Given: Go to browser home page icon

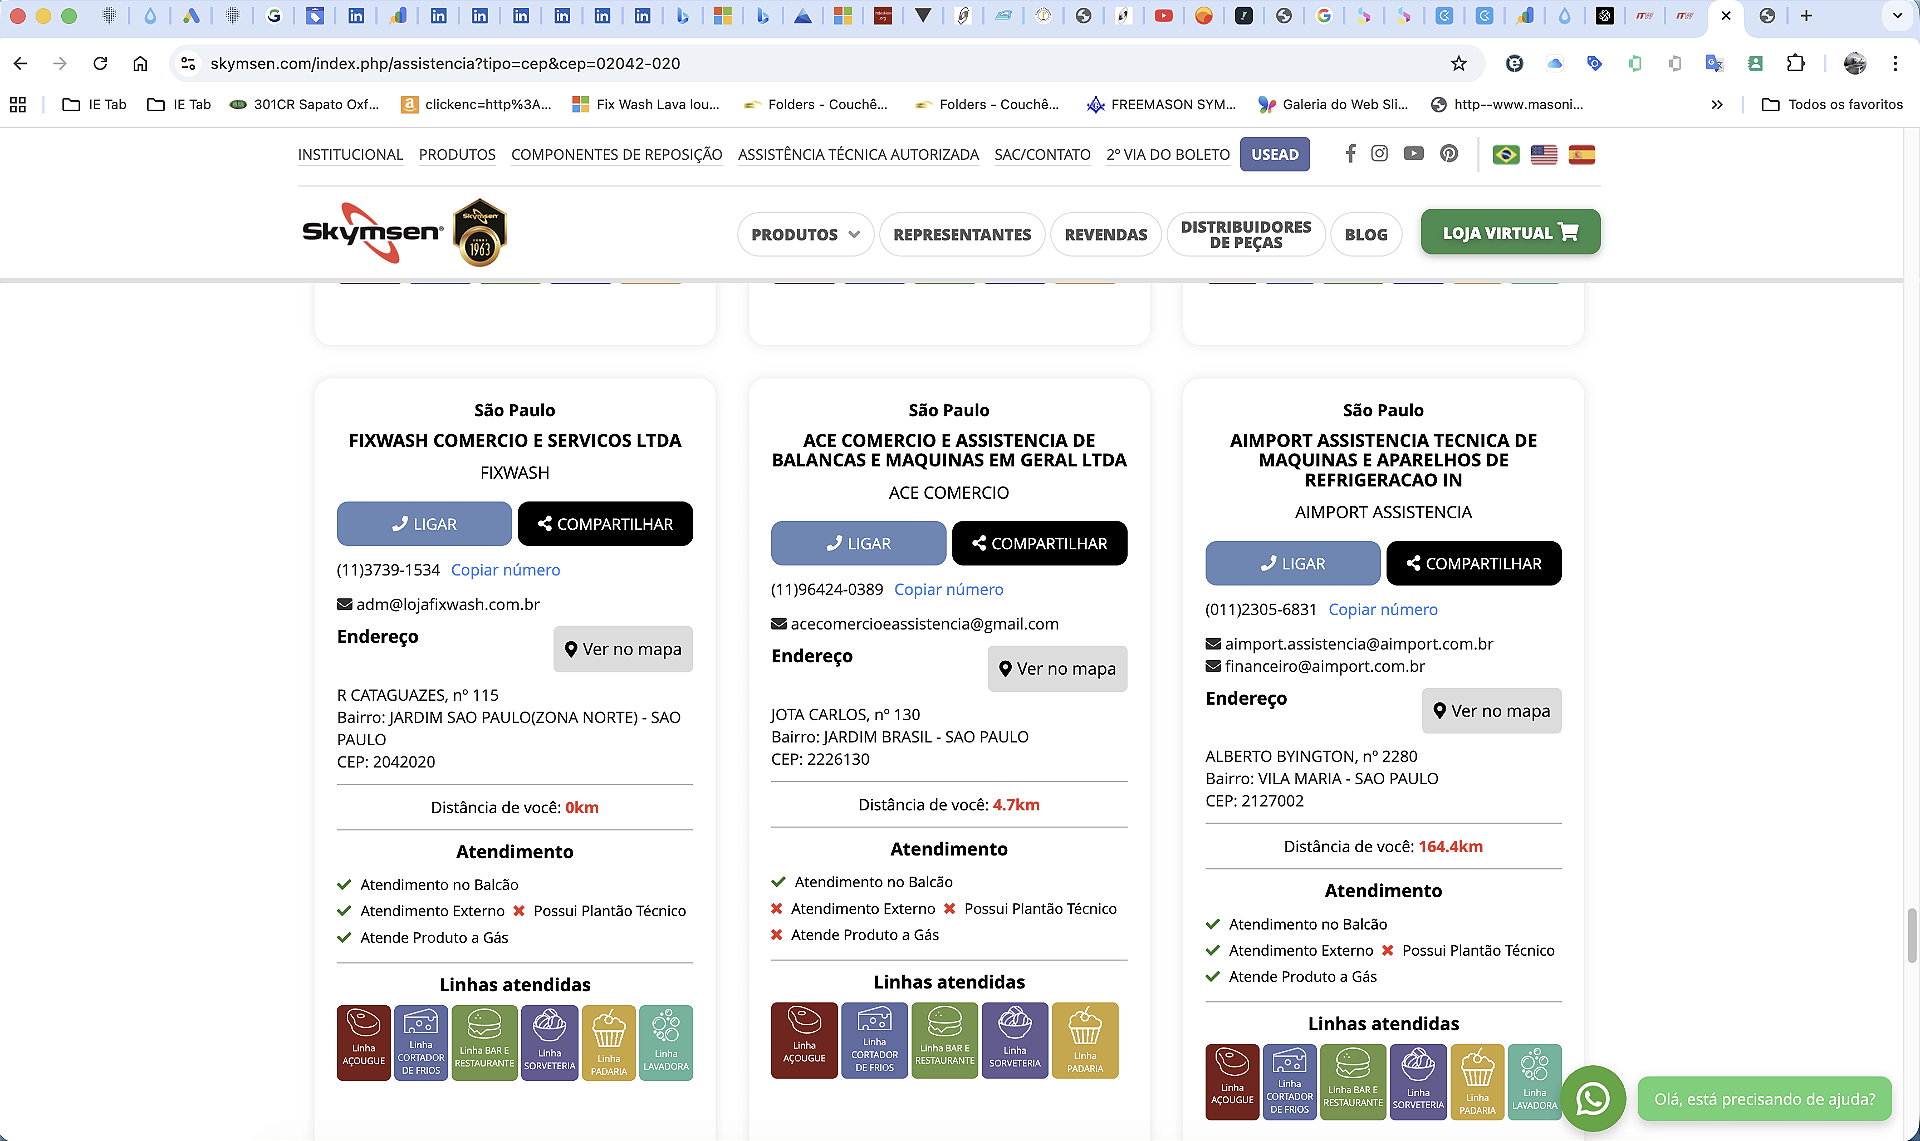Looking at the screenshot, I should coord(140,63).
